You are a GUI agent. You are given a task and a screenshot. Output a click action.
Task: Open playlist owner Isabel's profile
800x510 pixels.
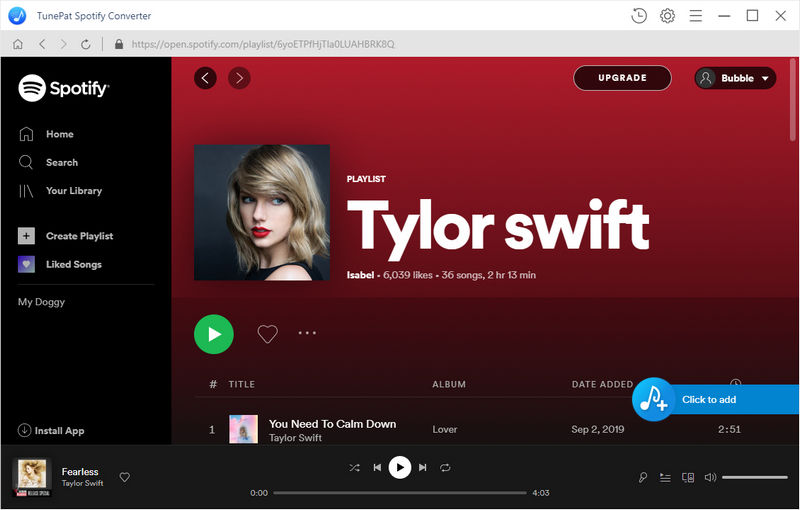pyautogui.click(x=360, y=275)
